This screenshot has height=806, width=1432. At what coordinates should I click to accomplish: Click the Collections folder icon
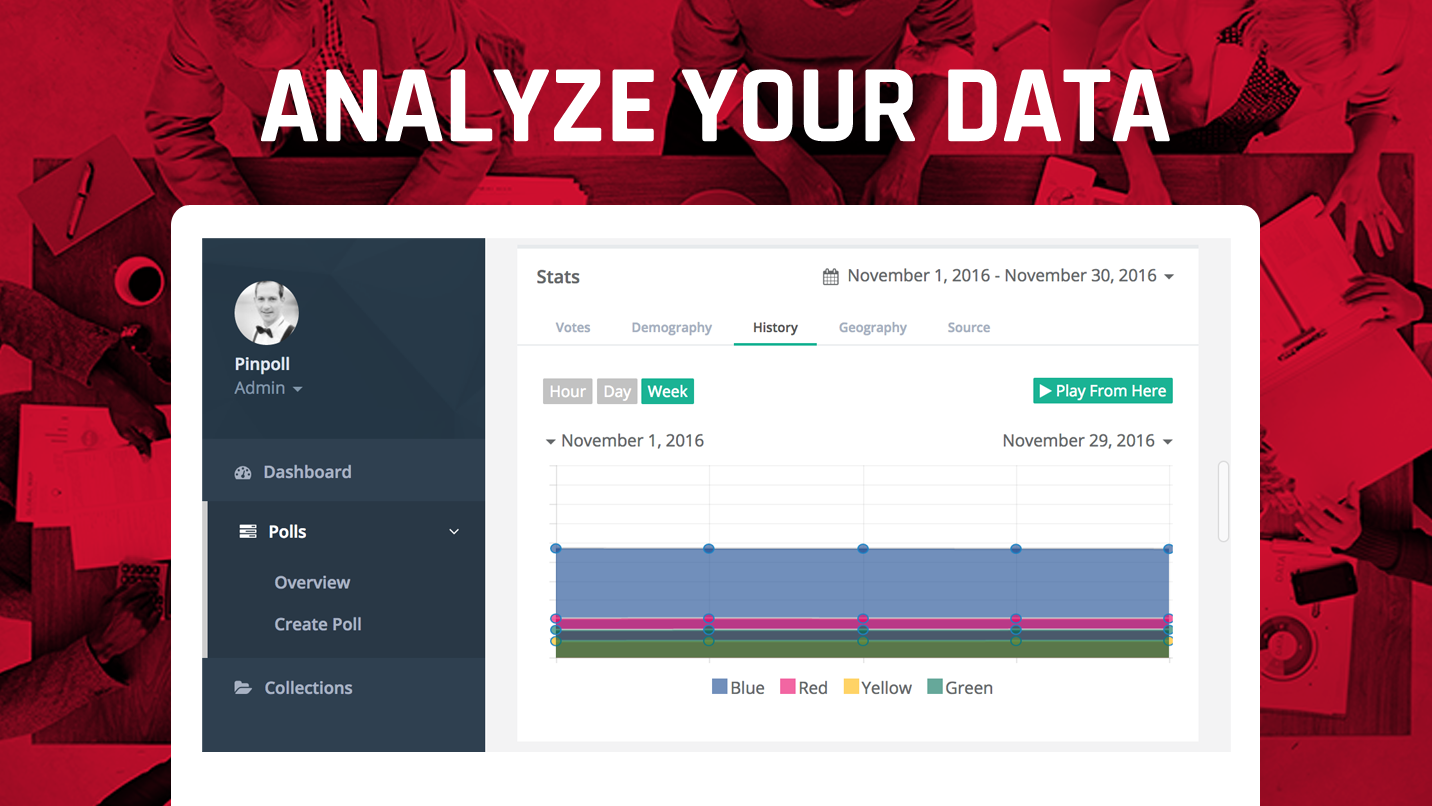tap(243, 688)
